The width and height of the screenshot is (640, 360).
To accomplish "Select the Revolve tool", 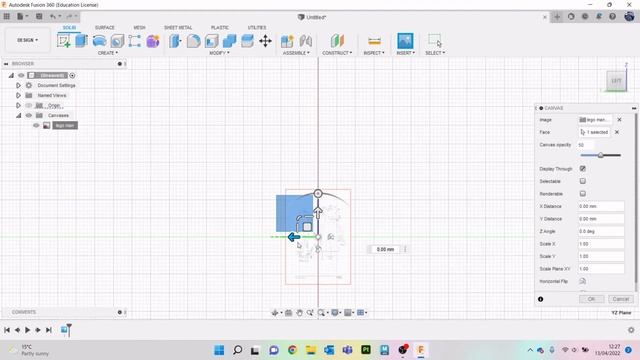I will click(100, 41).
